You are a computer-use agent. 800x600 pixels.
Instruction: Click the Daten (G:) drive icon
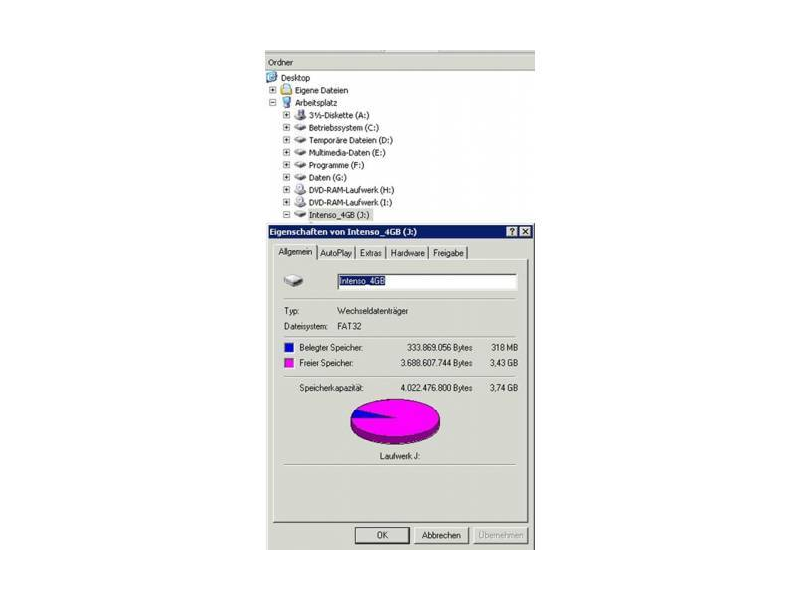point(301,177)
